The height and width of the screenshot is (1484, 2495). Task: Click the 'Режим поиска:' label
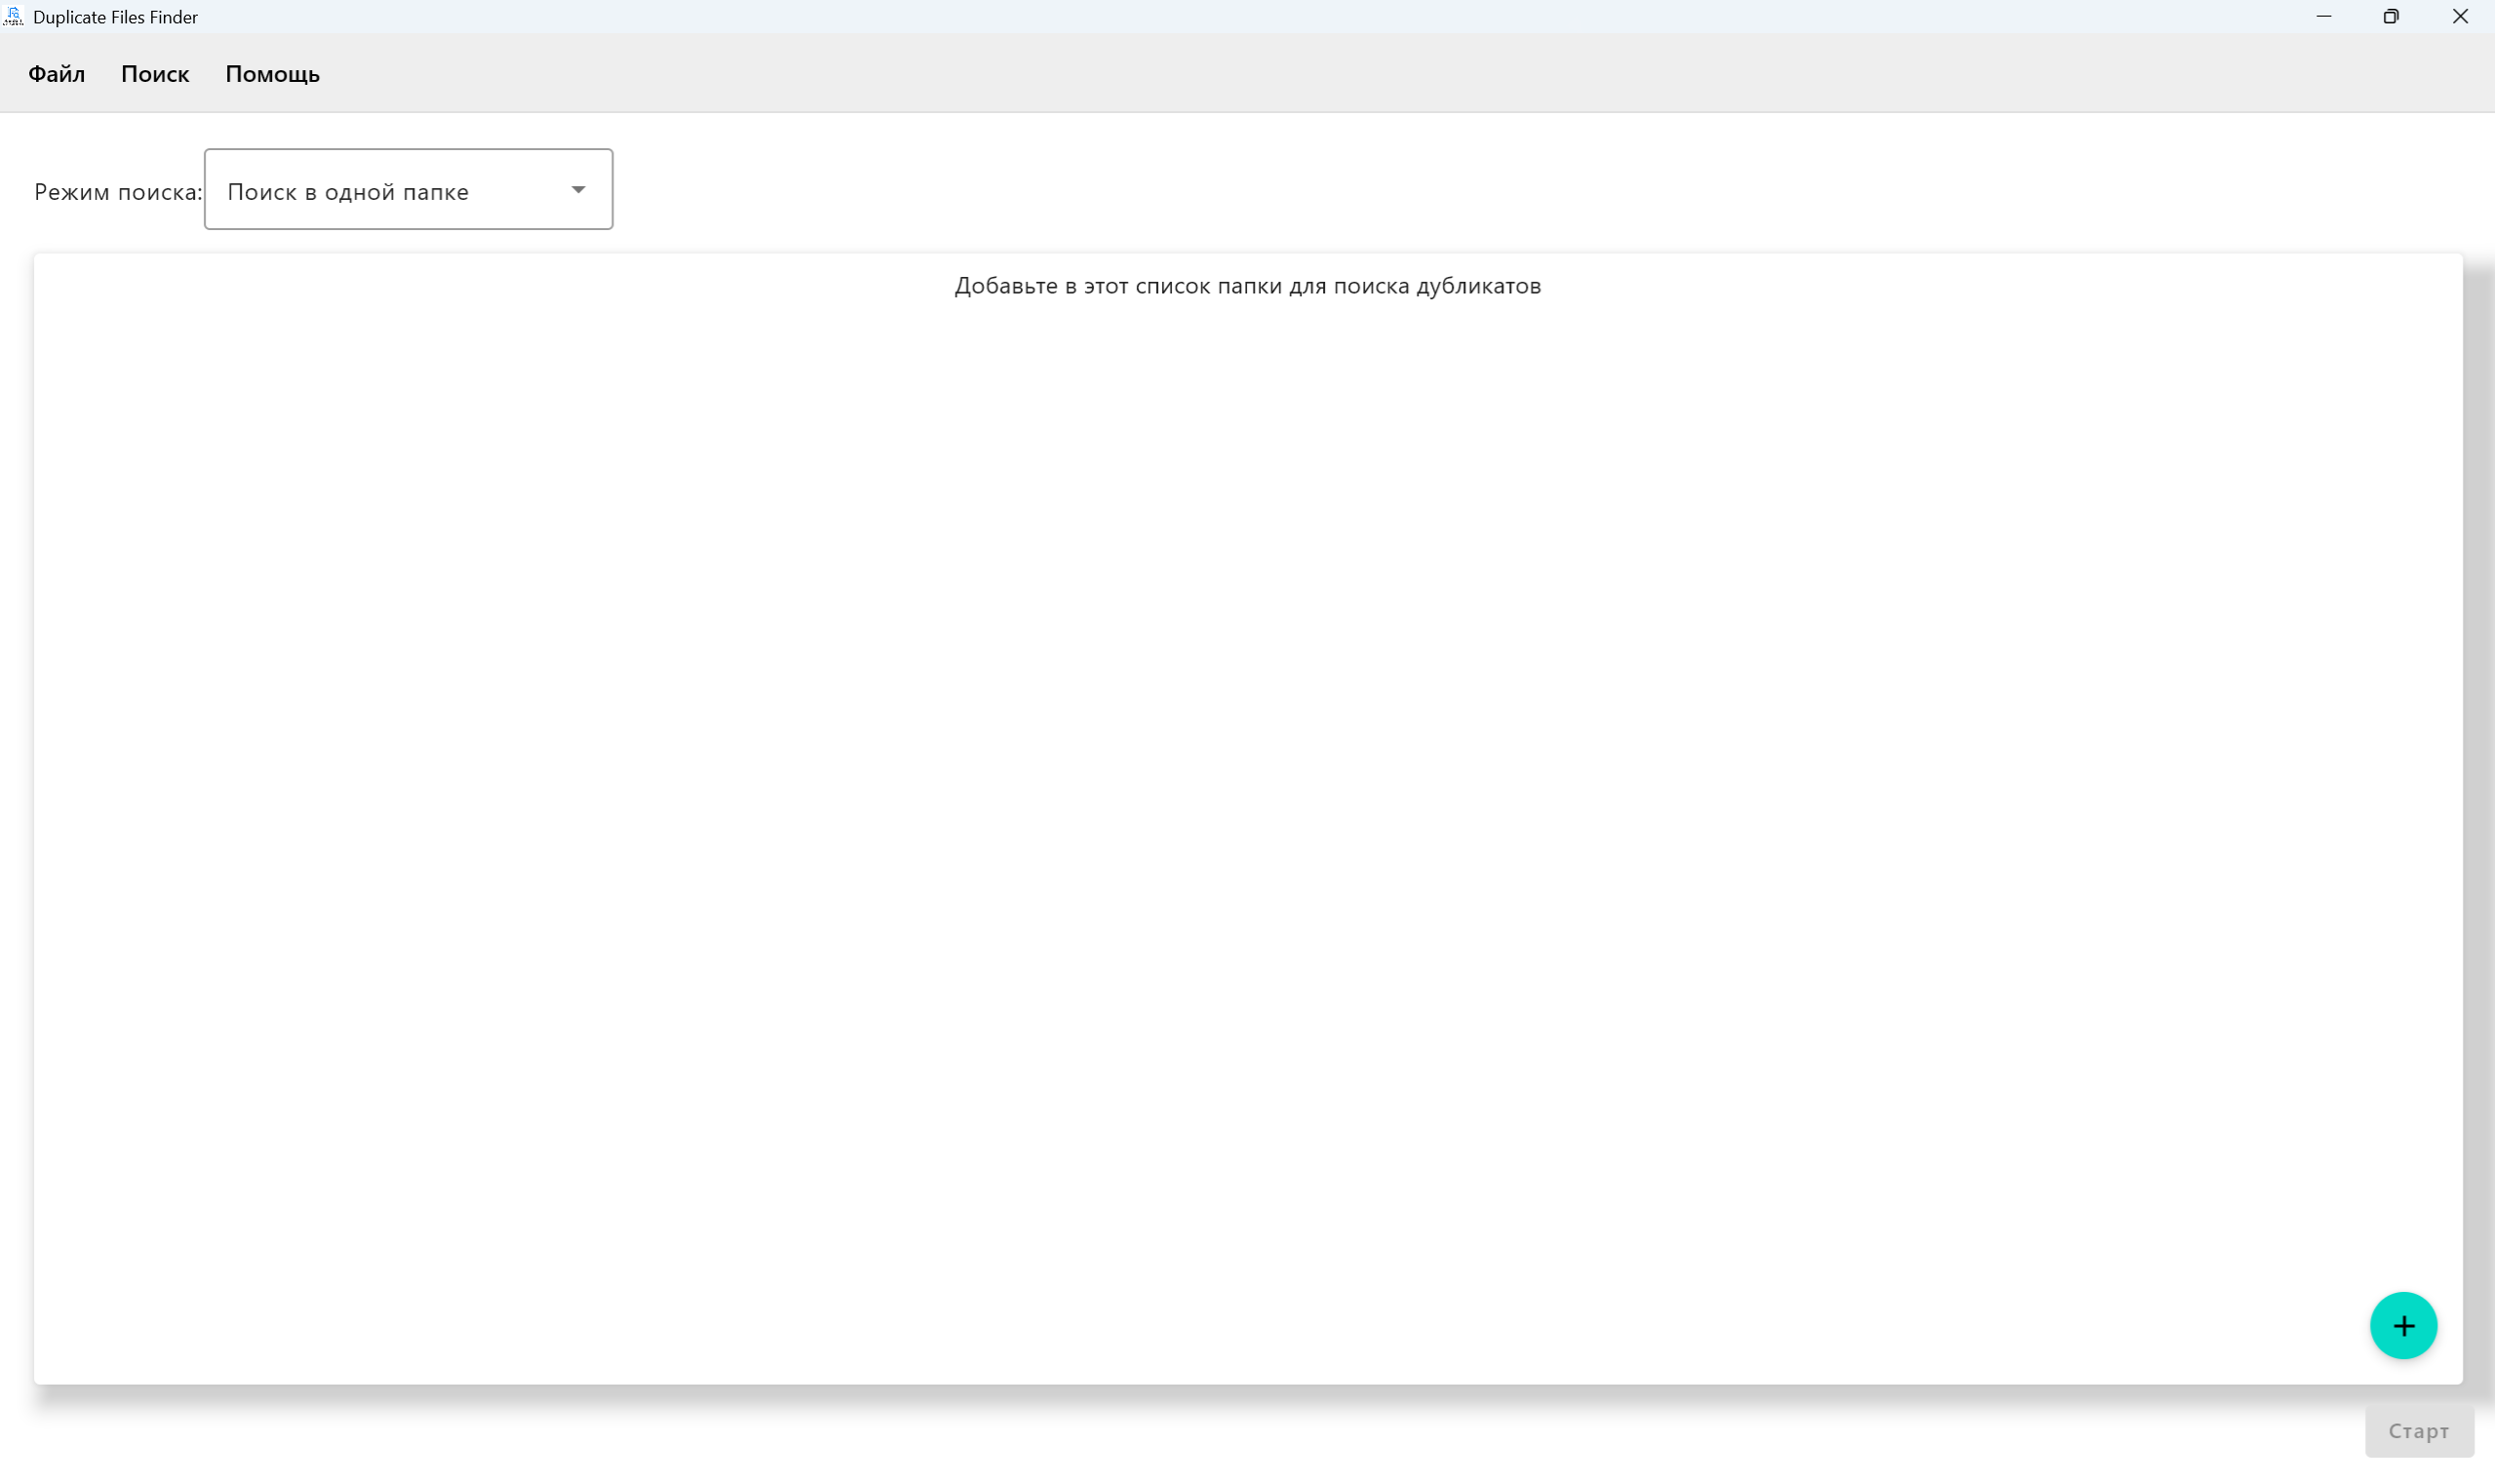[x=117, y=191]
